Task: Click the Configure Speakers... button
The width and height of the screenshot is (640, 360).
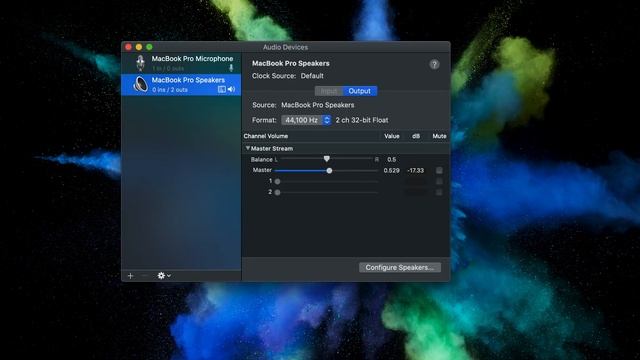Action: click(x=400, y=267)
